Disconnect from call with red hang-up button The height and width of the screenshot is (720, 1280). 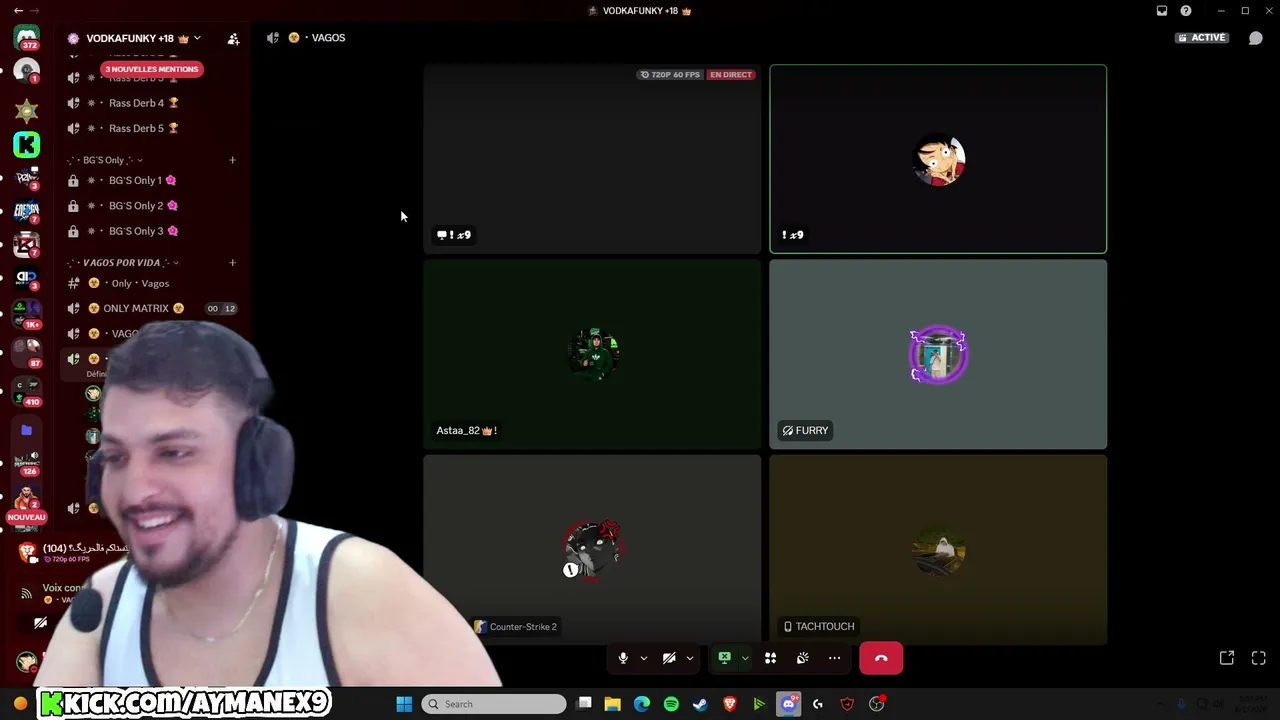coord(881,658)
